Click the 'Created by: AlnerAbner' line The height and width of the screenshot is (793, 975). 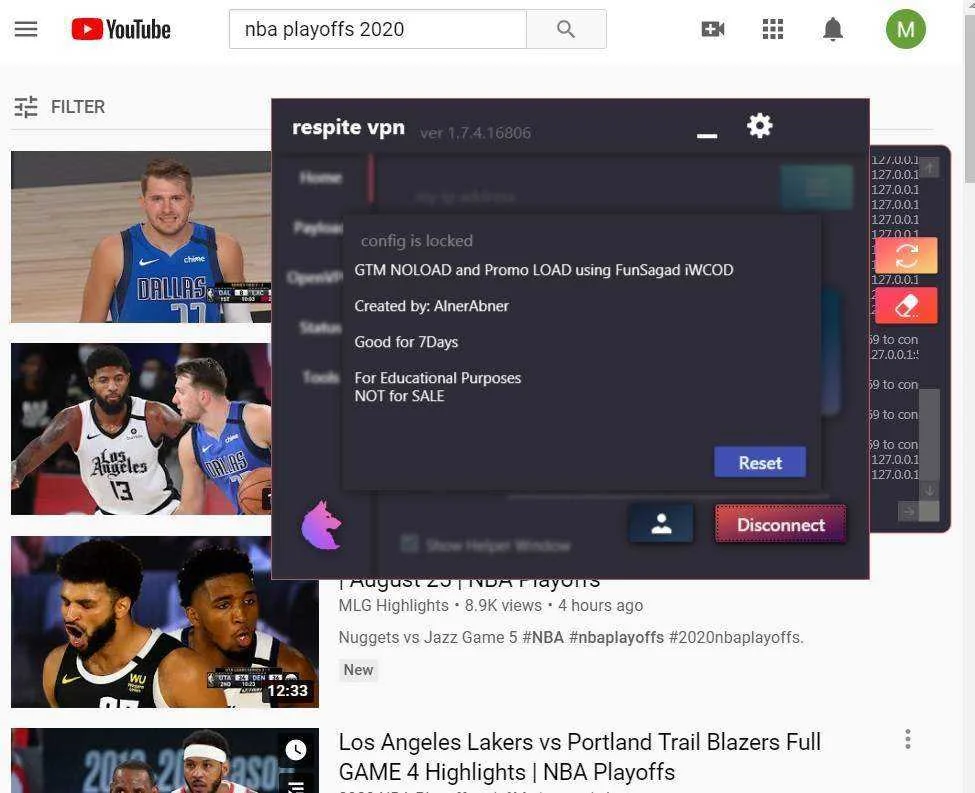(x=432, y=306)
